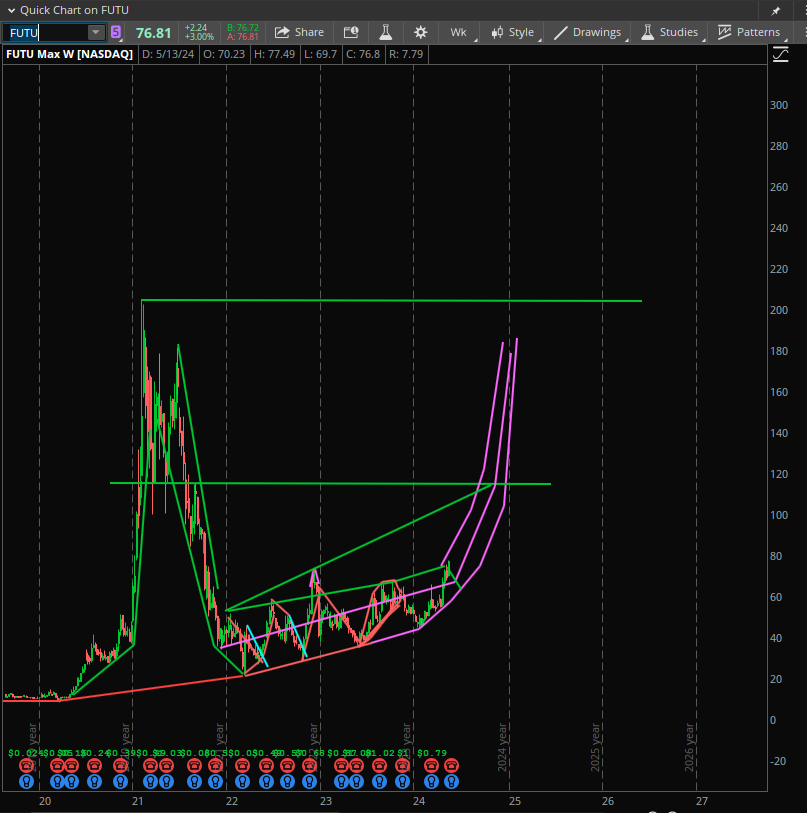Click chart title FUTU Max W [NASDAQ]
The width and height of the screenshot is (807, 813).
[69, 54]
